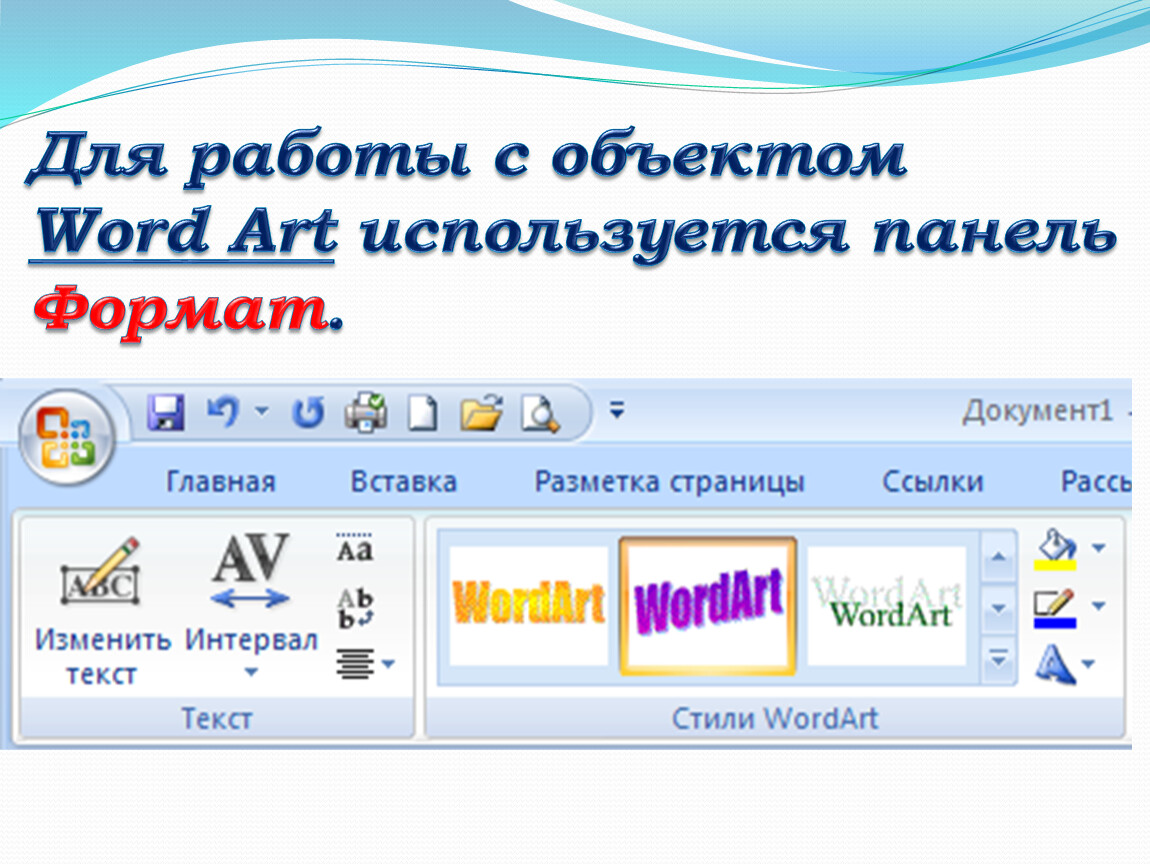Screen dimensions: 1150x864
Task: Switch to the Главная tab
Action: [x=221, y=482]
